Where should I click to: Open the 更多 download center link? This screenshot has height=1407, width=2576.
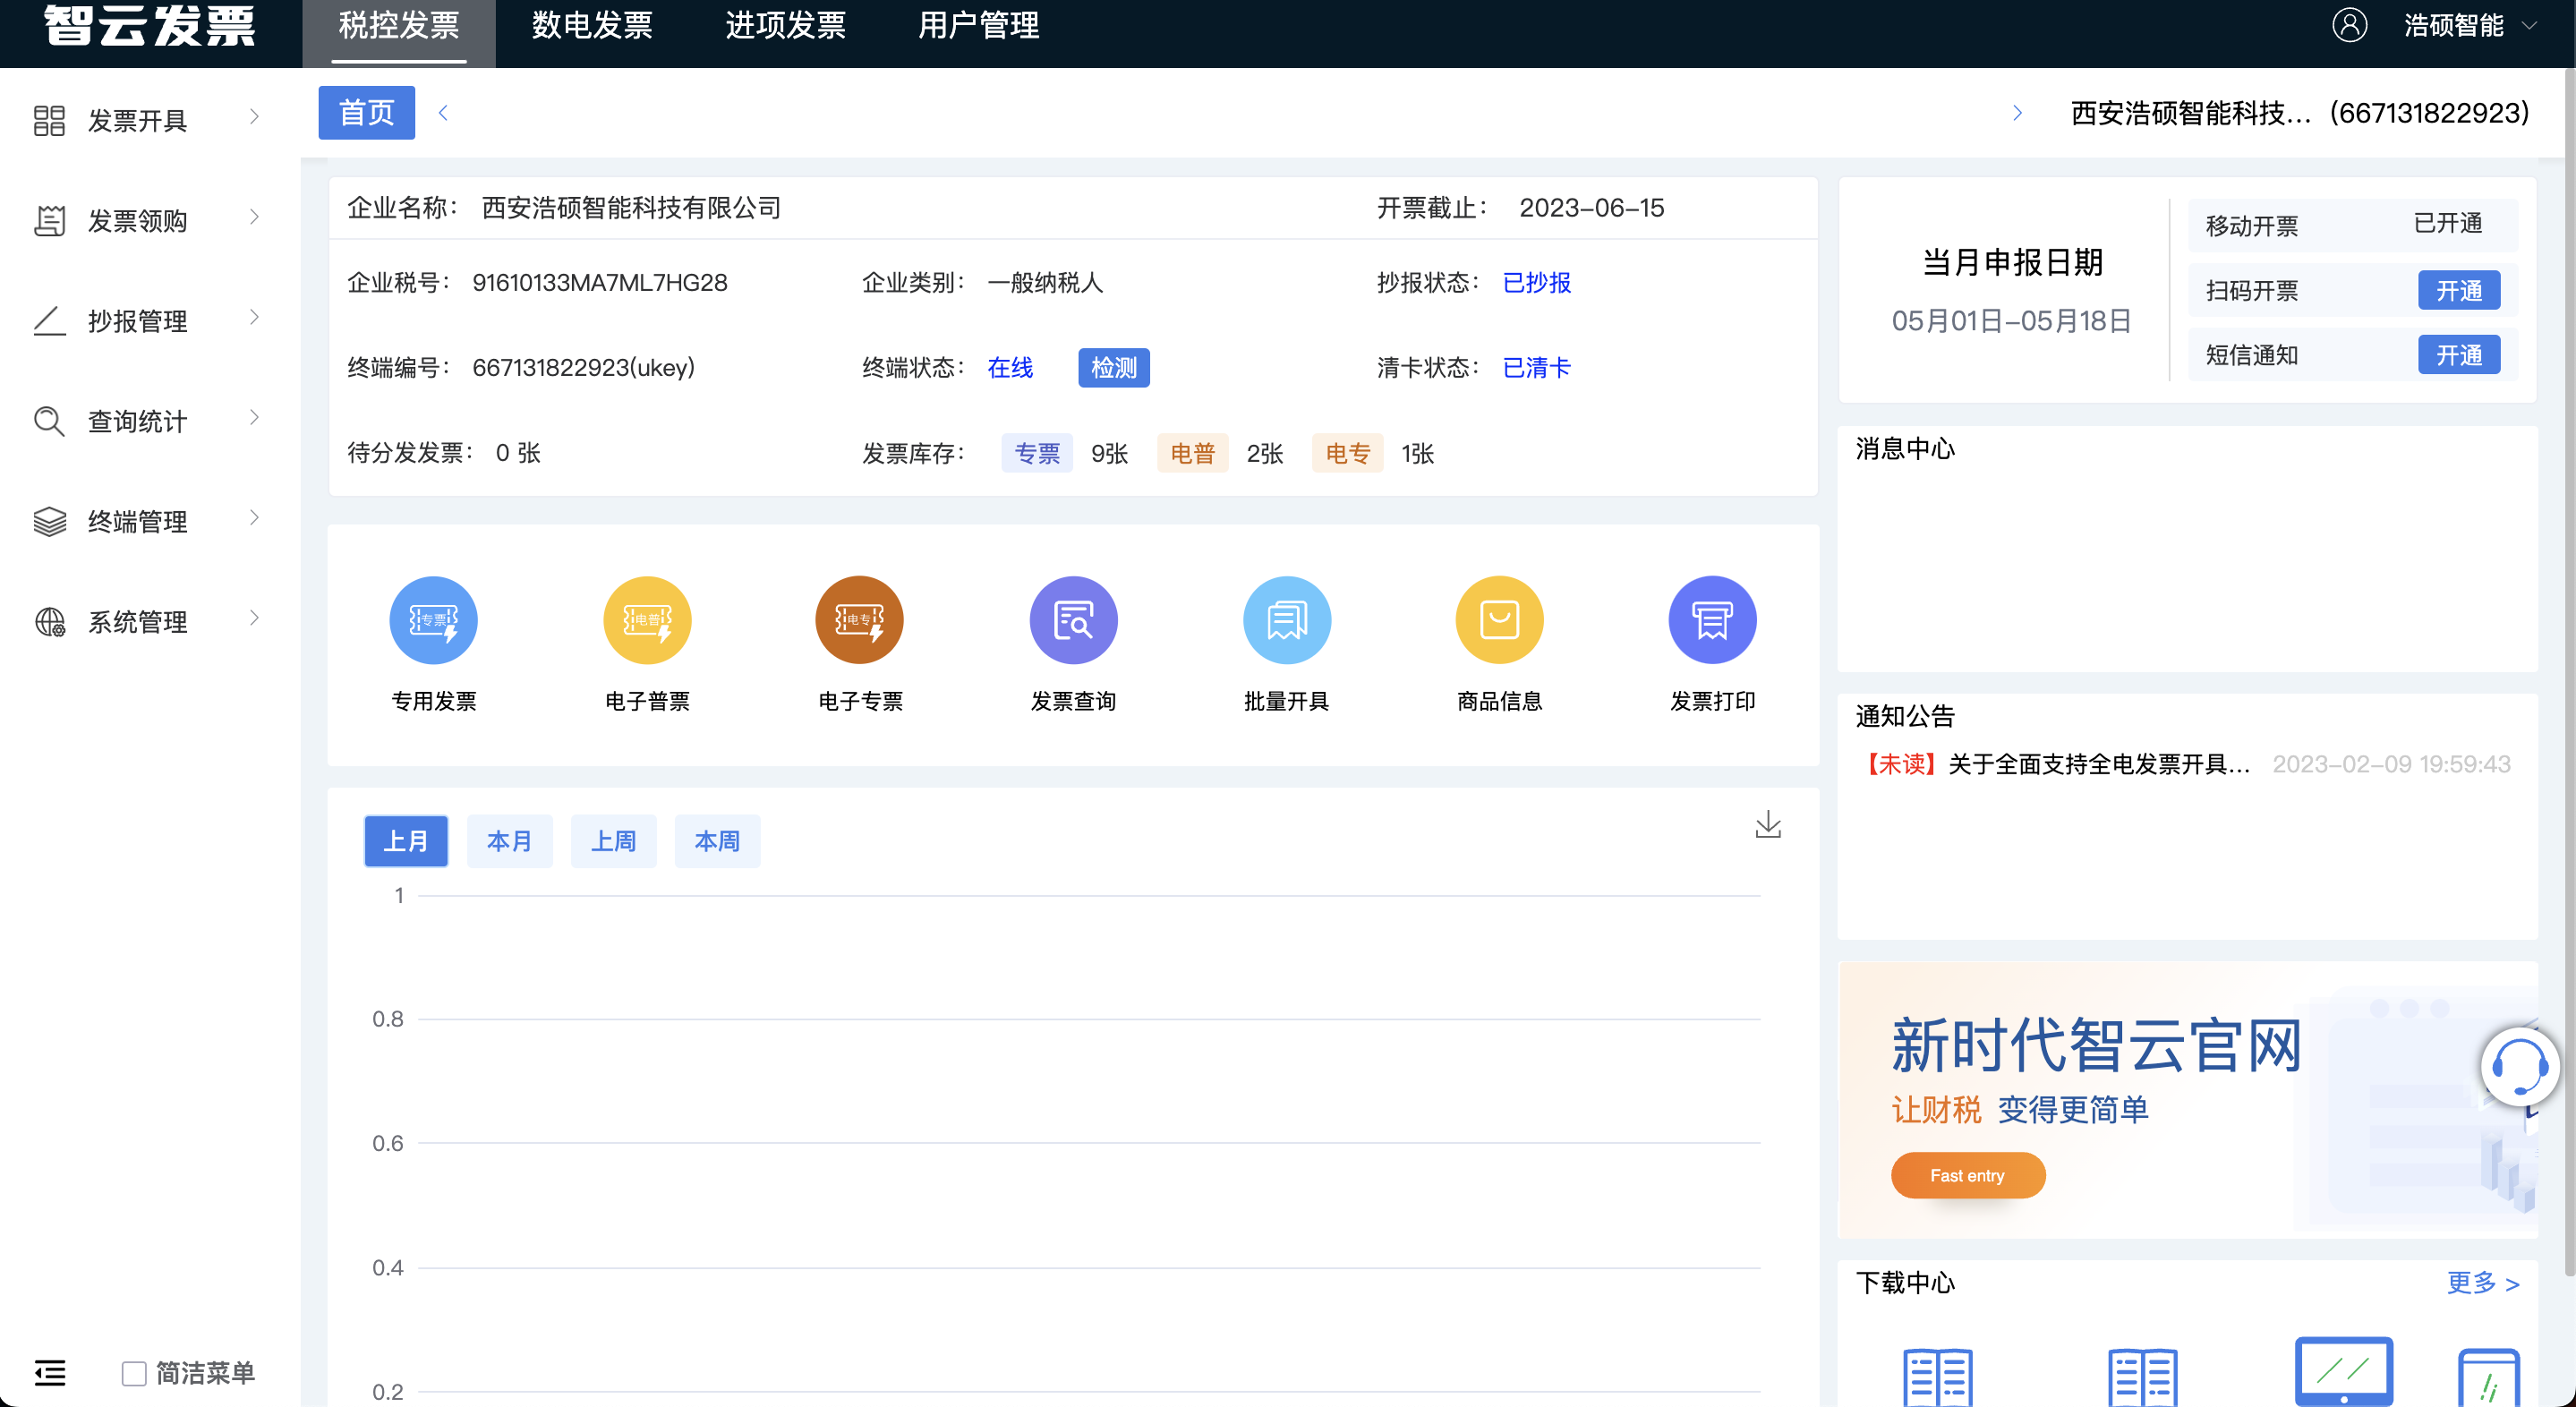point(2483,1283)
